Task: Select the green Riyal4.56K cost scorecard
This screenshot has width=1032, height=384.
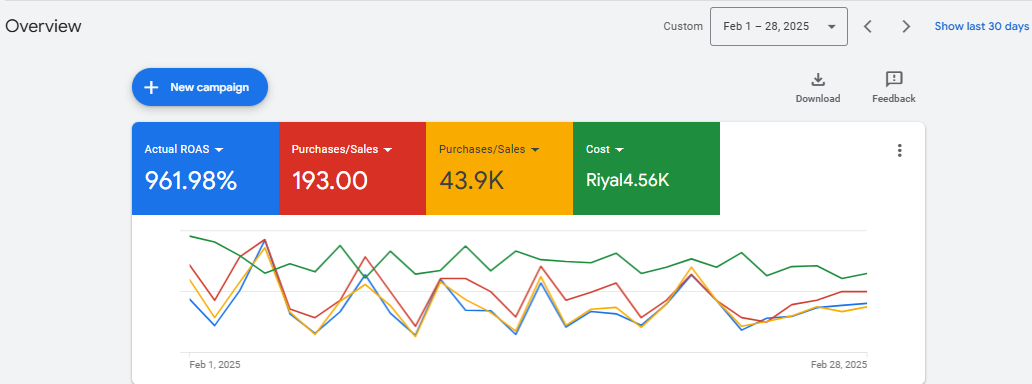Action: tap(646, 169)
